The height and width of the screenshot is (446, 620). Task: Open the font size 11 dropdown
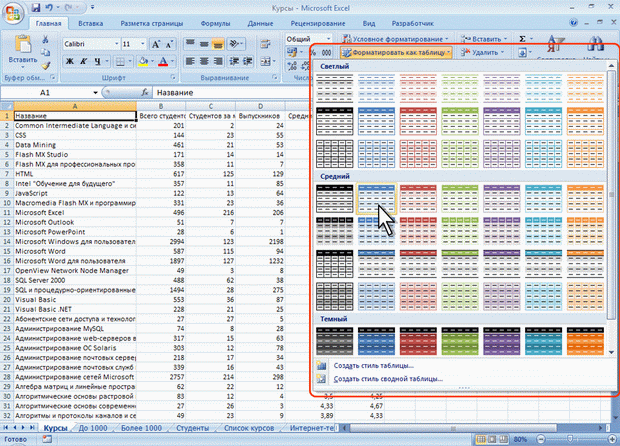pyautogui.click(x=143, y=44)
